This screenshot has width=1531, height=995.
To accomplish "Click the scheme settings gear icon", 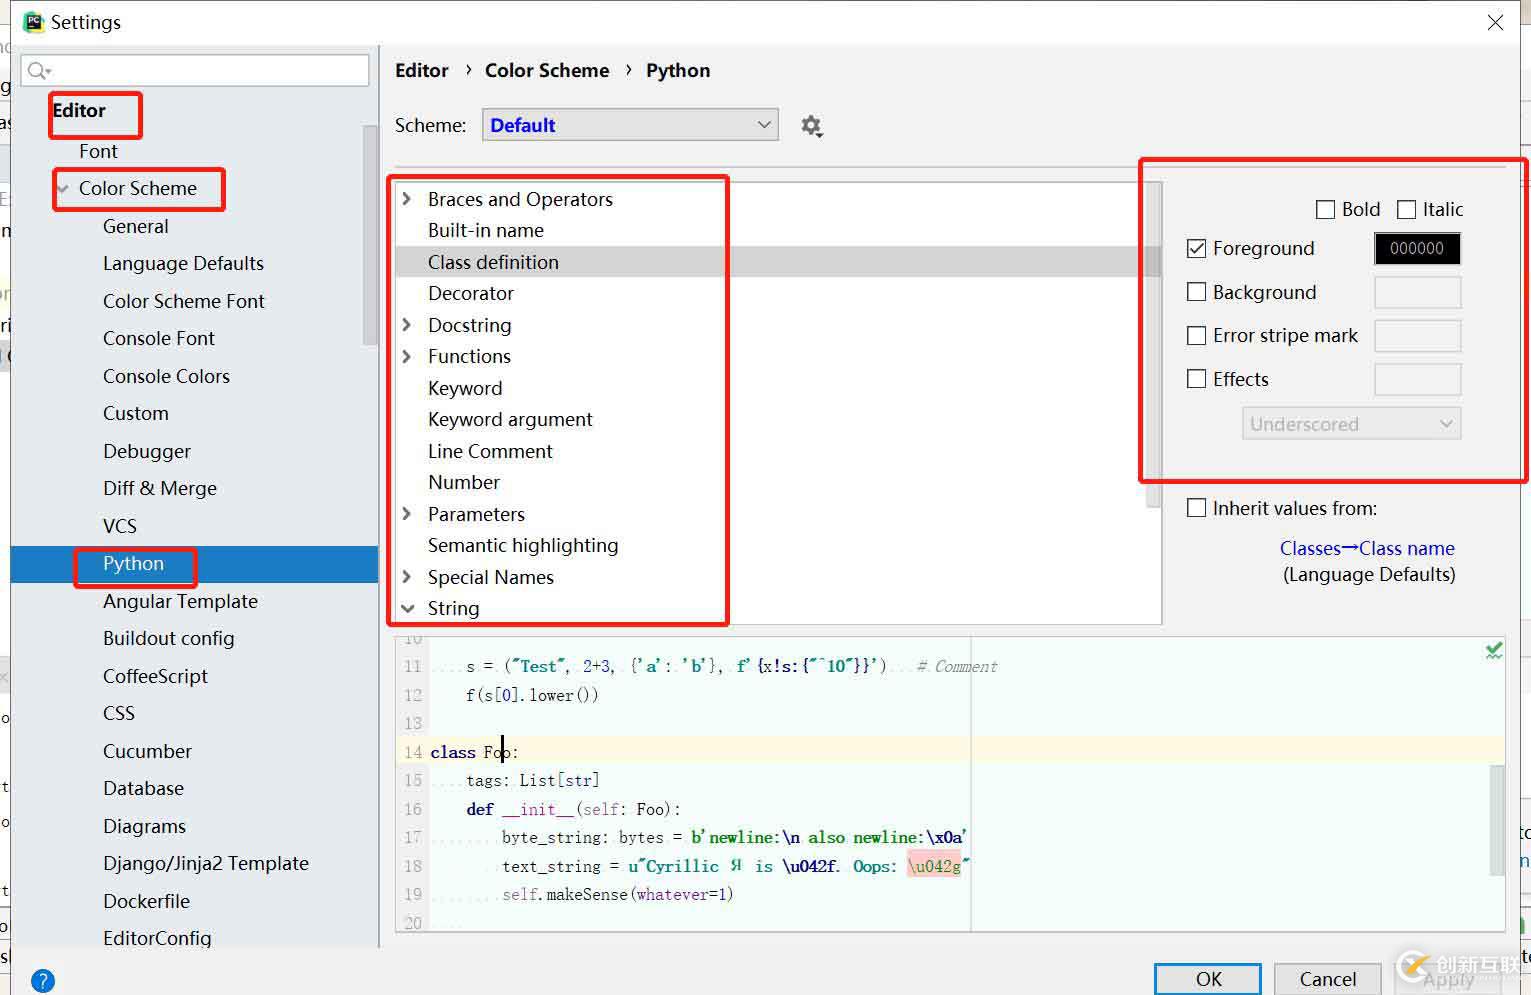I will (811, 126).
